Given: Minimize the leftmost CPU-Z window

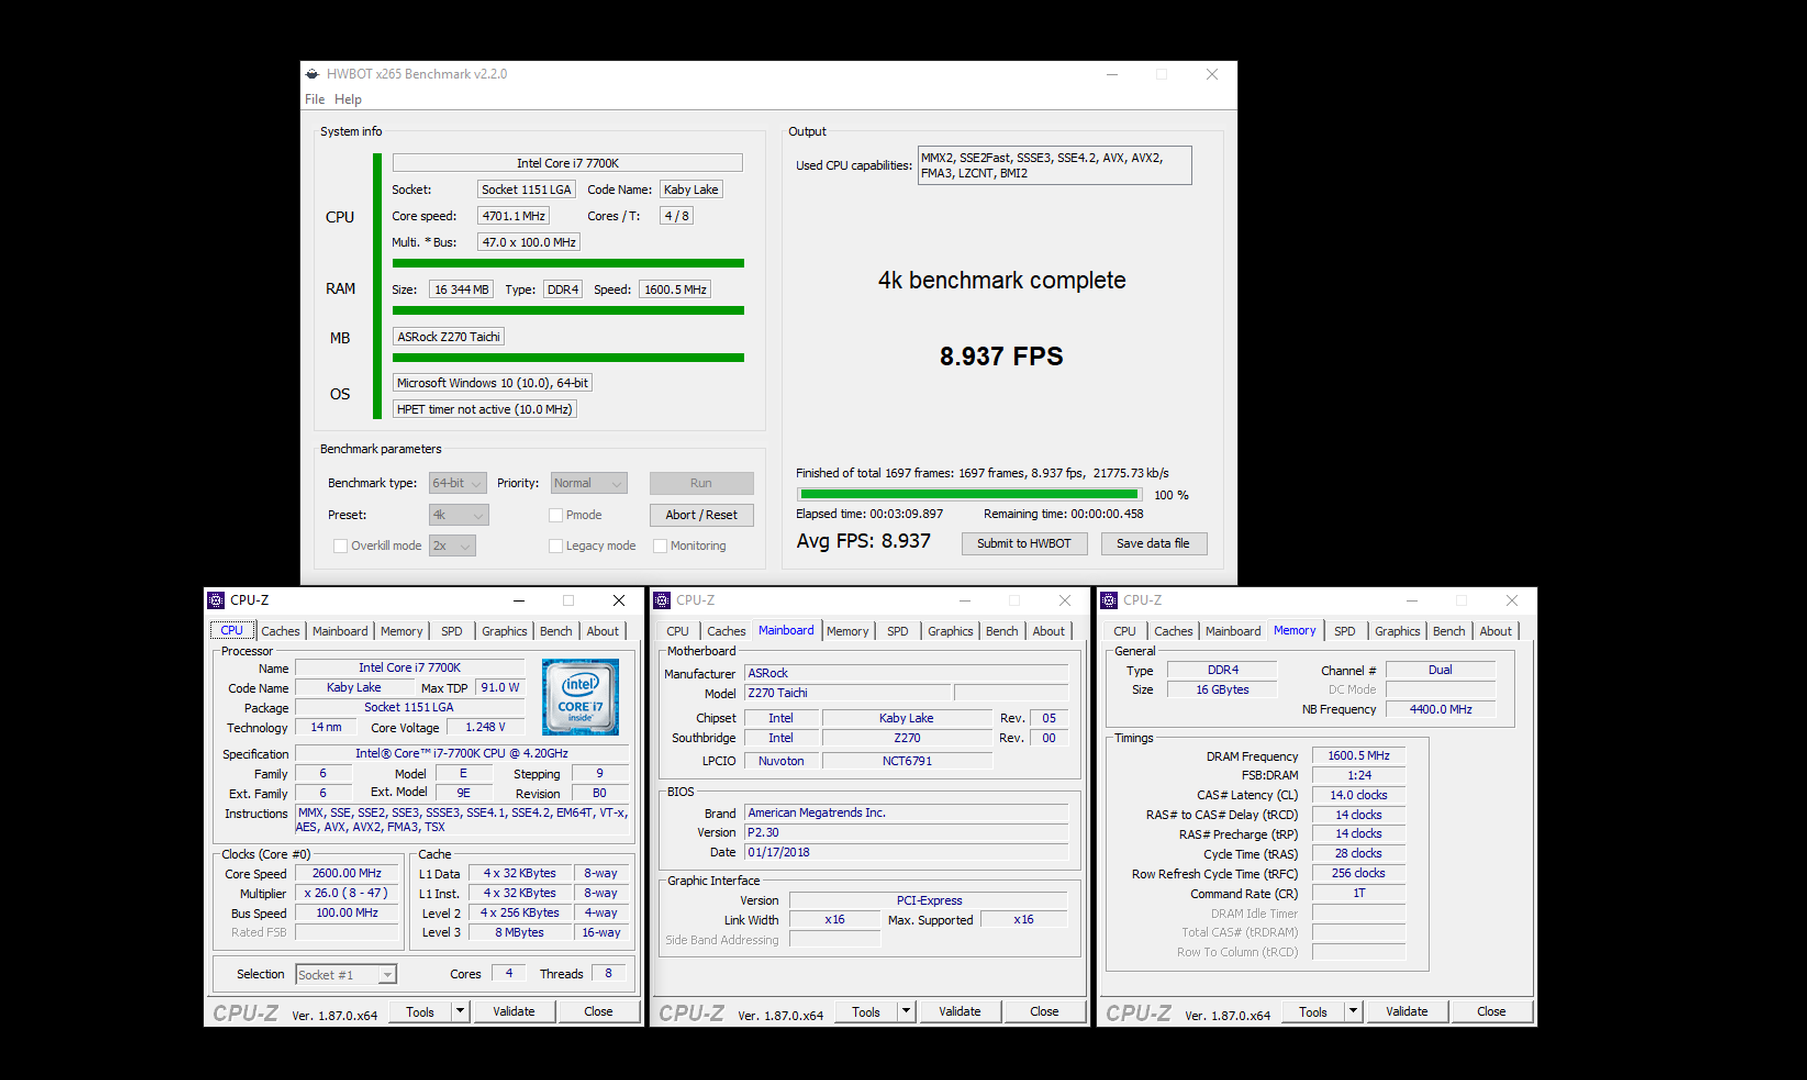Looking at the screenshot, I should (x=519, y=600).
